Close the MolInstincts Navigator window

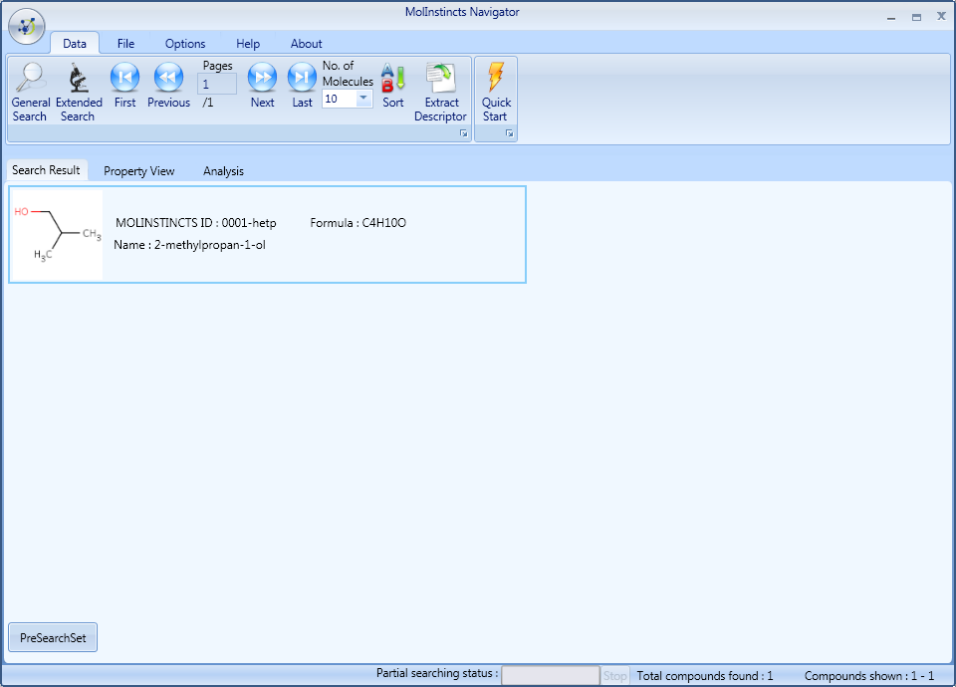point(941,16)
